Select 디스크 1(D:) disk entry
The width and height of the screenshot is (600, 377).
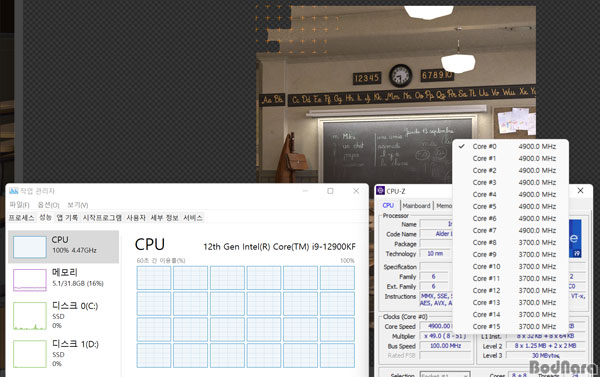pos(64,353)
